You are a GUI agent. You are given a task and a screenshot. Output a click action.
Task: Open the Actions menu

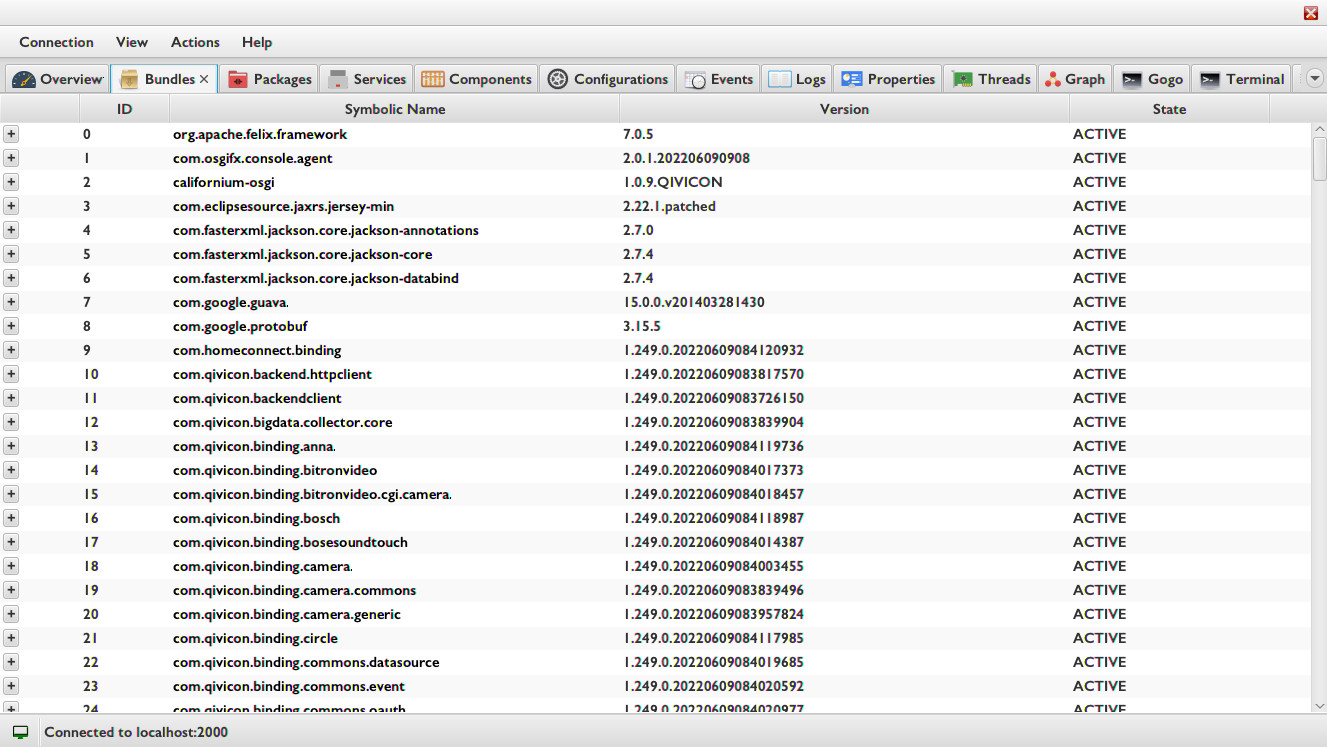coord(195,42)
